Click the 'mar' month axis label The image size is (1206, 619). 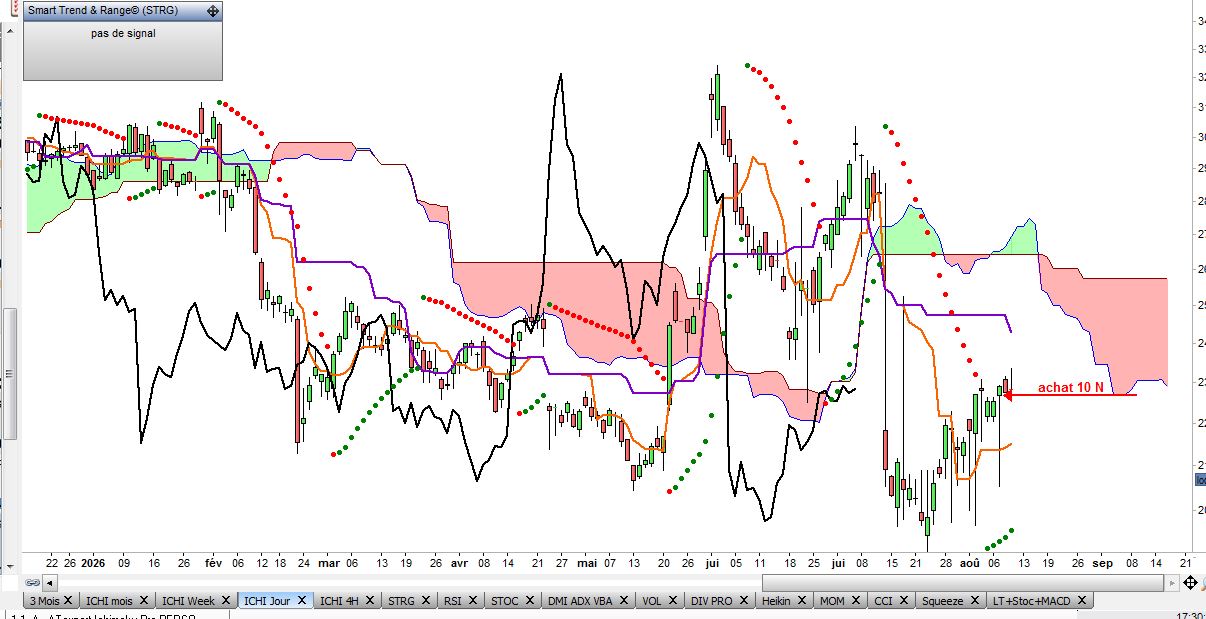click(x=330, y=563)
